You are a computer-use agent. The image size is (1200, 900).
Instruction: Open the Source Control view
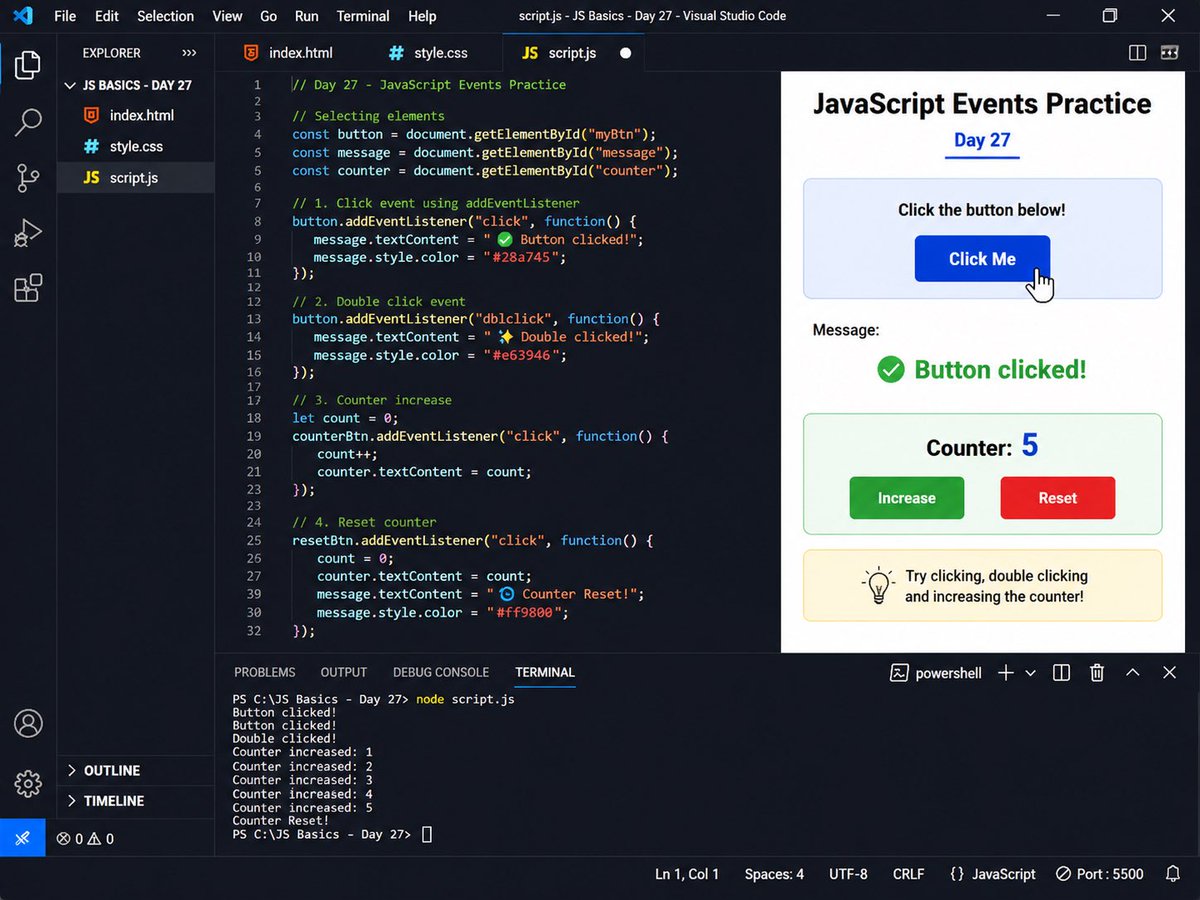tap(28, 179)
